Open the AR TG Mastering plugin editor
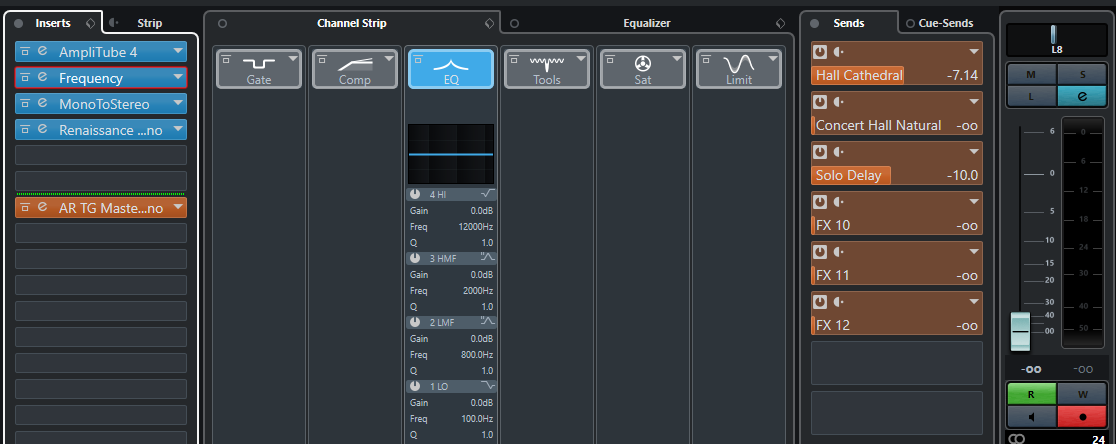The height and width of the screenshot is (444, 1116). point(43,208)
